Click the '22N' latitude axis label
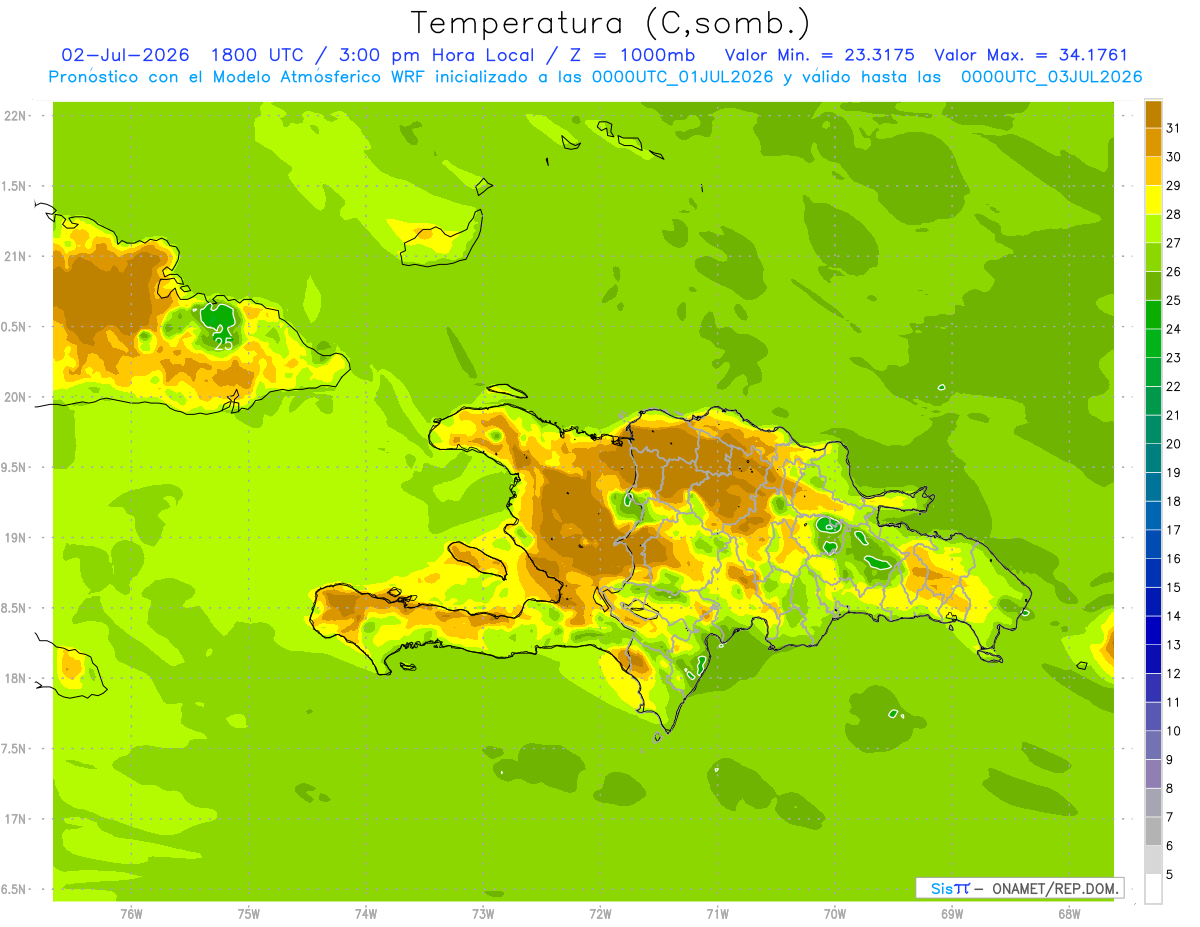The height and width of the screenshot is (927, 1200). (x=16, y=116)
